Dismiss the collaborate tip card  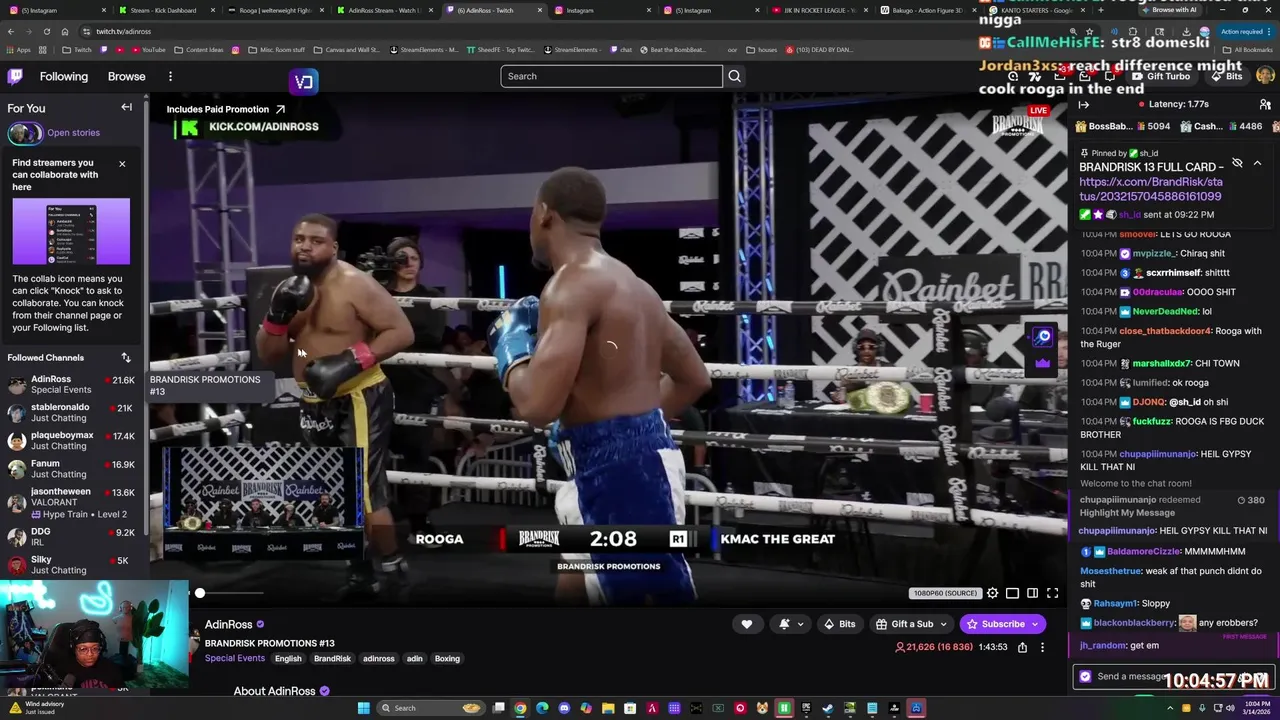point(122,163)
